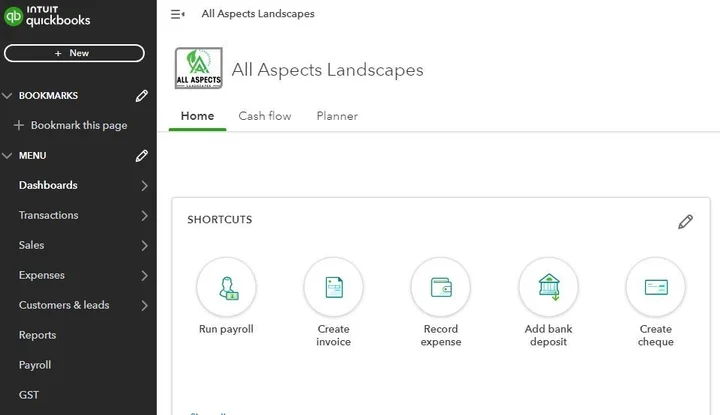Click the All Aspects Landscapes company logo

tap(199, 69)
